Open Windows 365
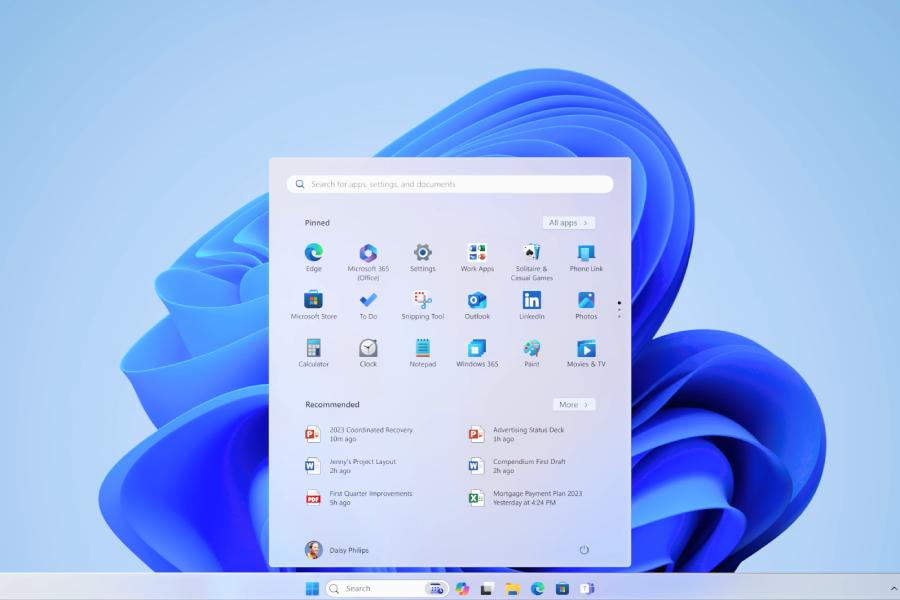This screenshot has height=600, width=900. click(477, 352)
